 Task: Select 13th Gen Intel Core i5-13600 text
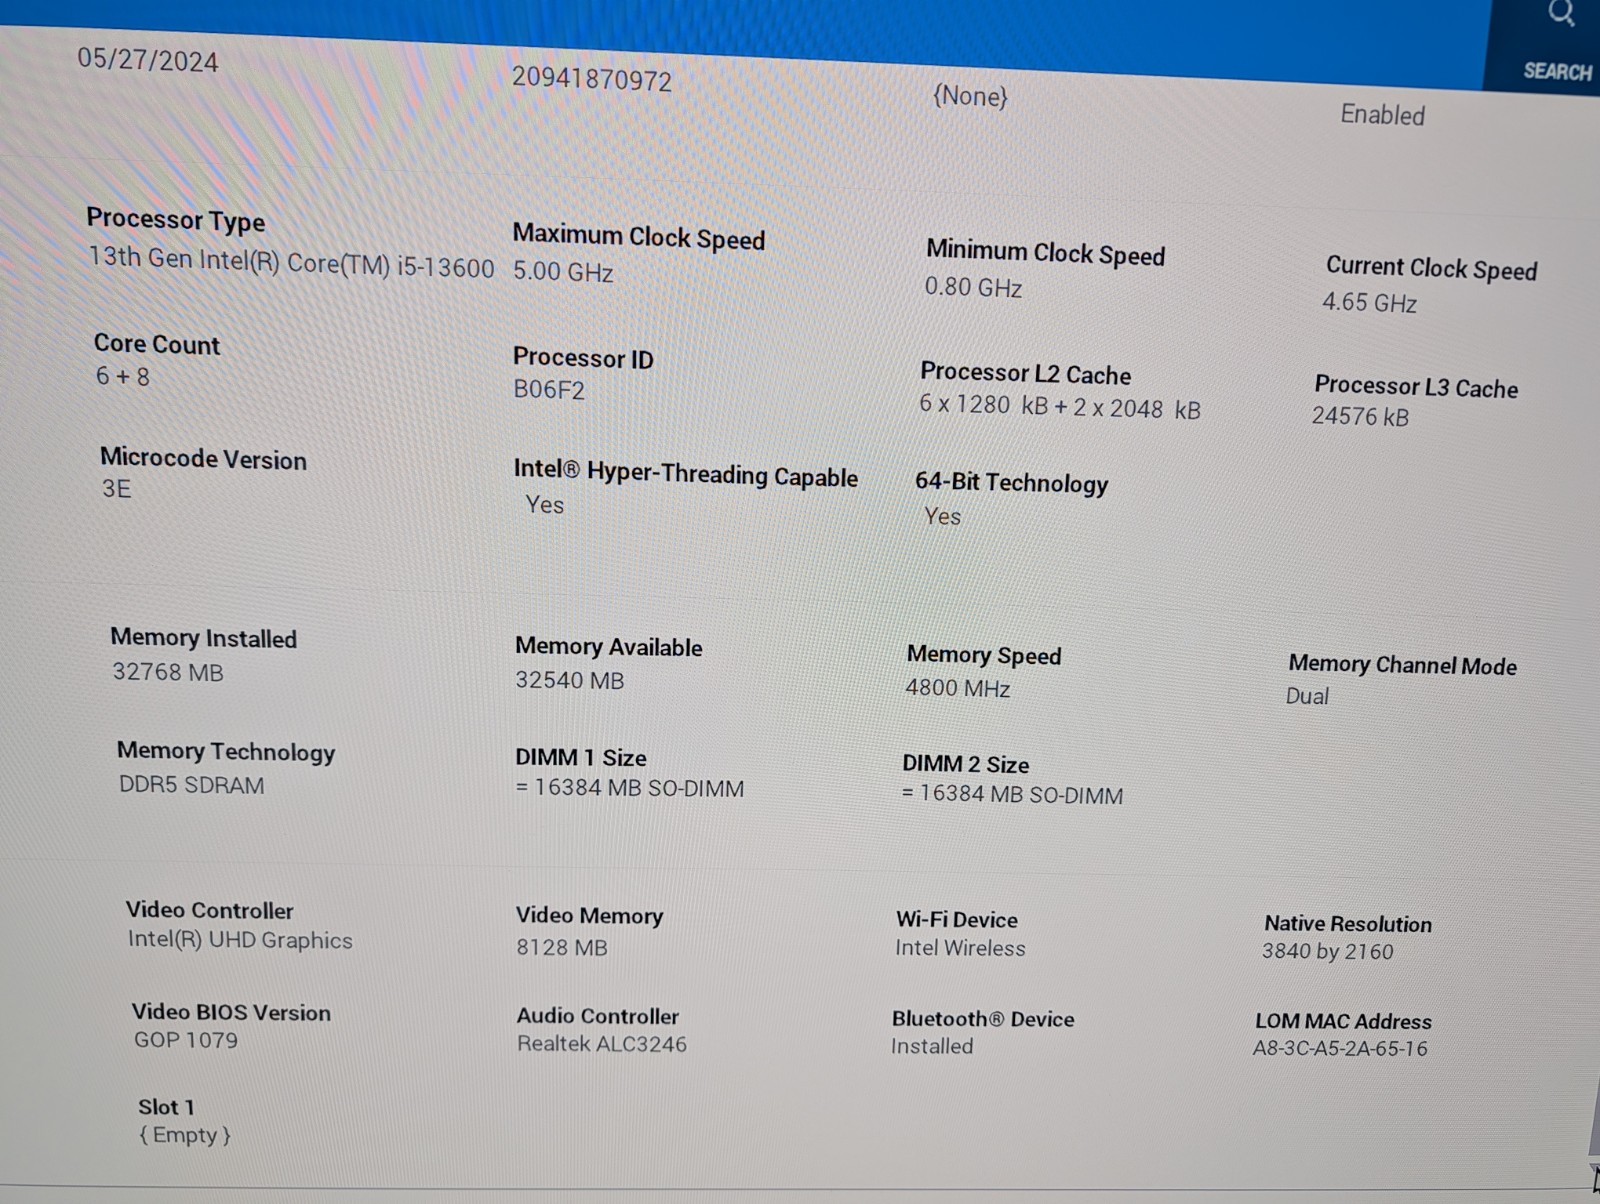[291, 262]
